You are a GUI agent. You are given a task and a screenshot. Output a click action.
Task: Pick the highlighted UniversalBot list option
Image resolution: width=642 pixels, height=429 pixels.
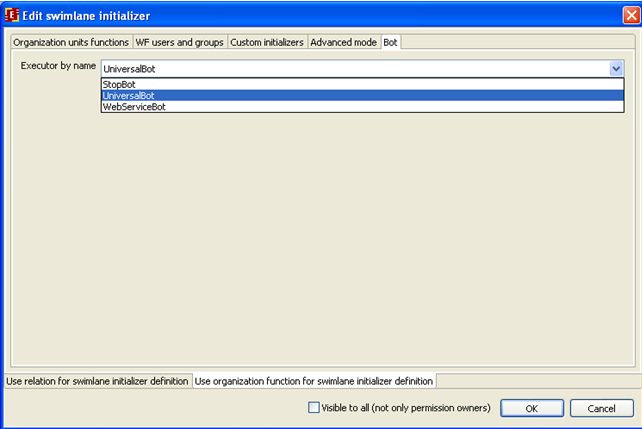click(x=130, y=96)
